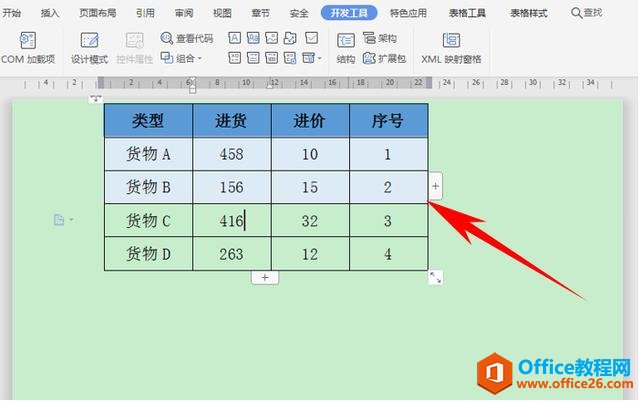Image resolution: width=640 pixels, height=401 pixels.
Task: Click 查看代码 view code
Action: click(x=187, y=38)
